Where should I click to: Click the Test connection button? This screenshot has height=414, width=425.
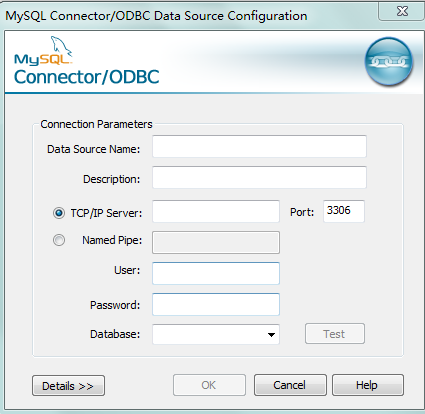tap(335, 334)
